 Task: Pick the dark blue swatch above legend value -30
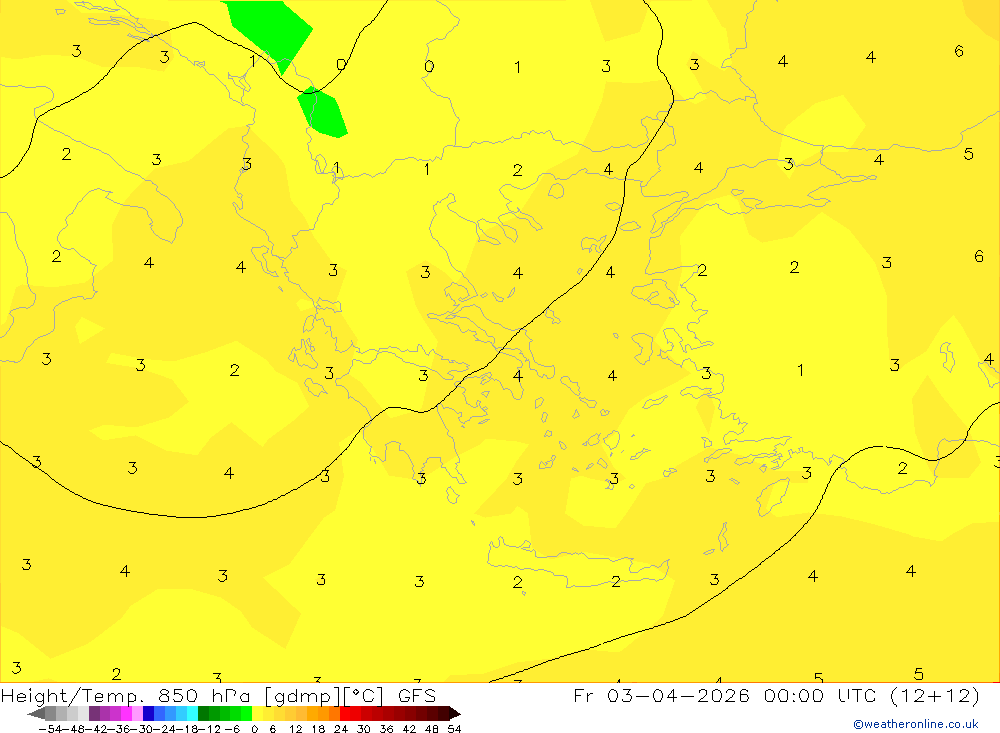[148, 714]
